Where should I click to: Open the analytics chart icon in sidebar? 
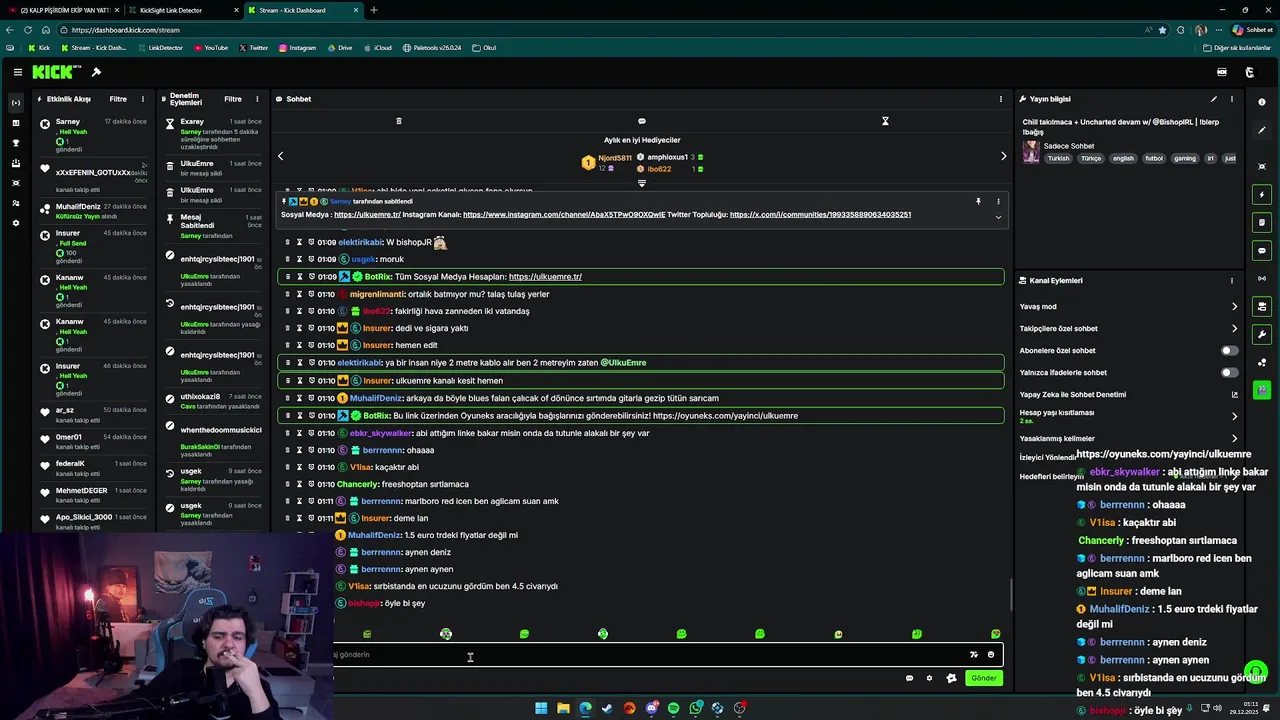15,123
